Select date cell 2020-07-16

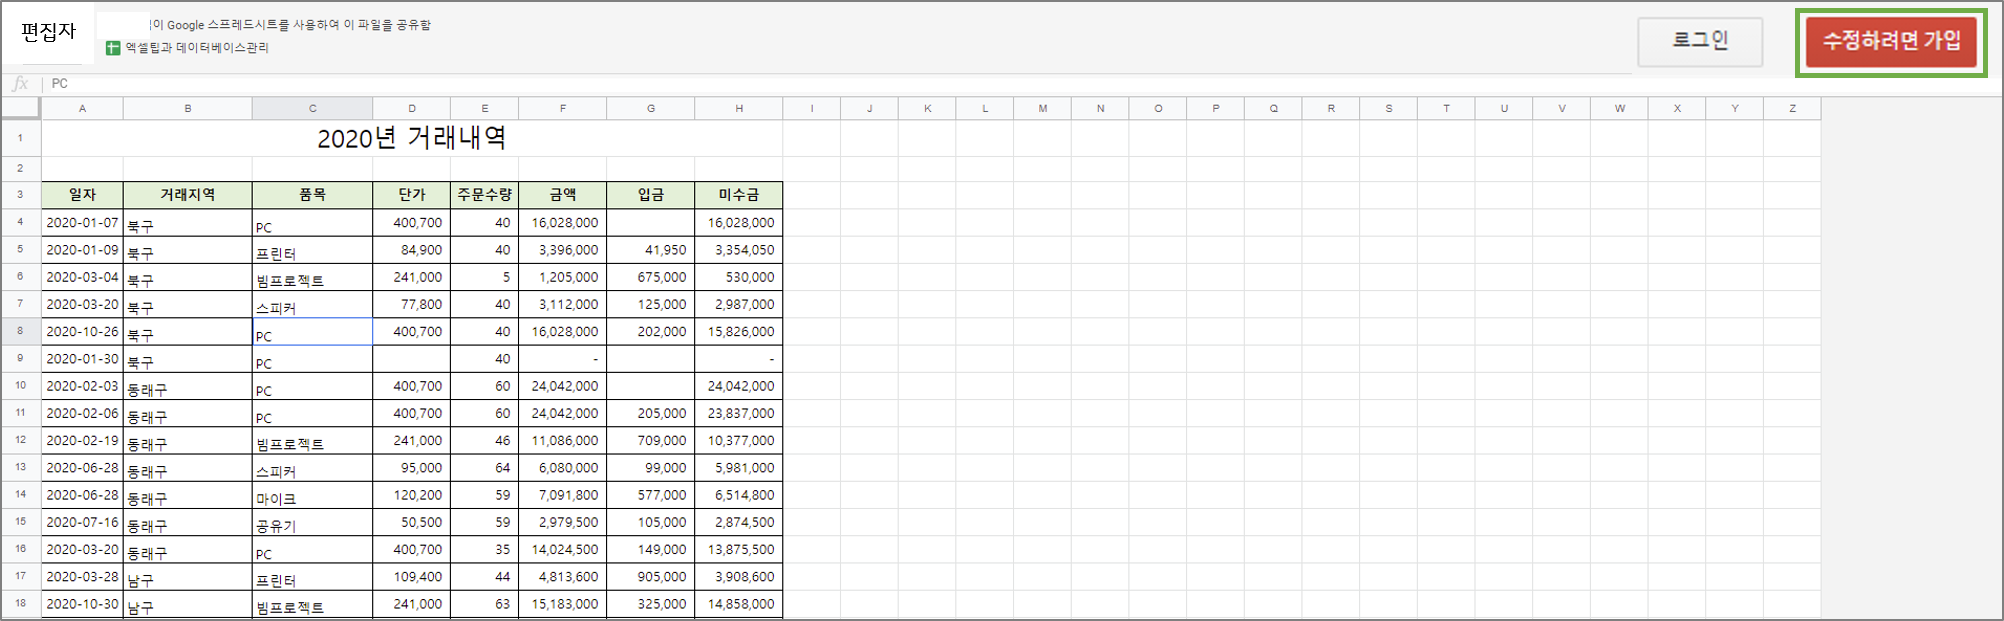coord(82,522)
